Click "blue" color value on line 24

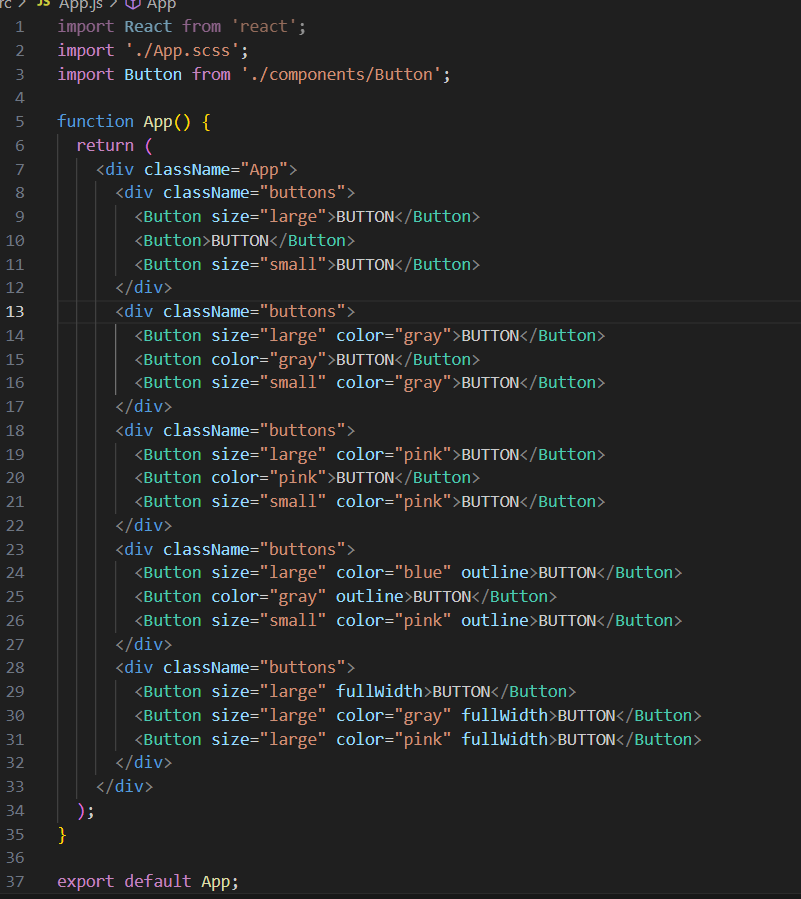[x=423, y=573]
